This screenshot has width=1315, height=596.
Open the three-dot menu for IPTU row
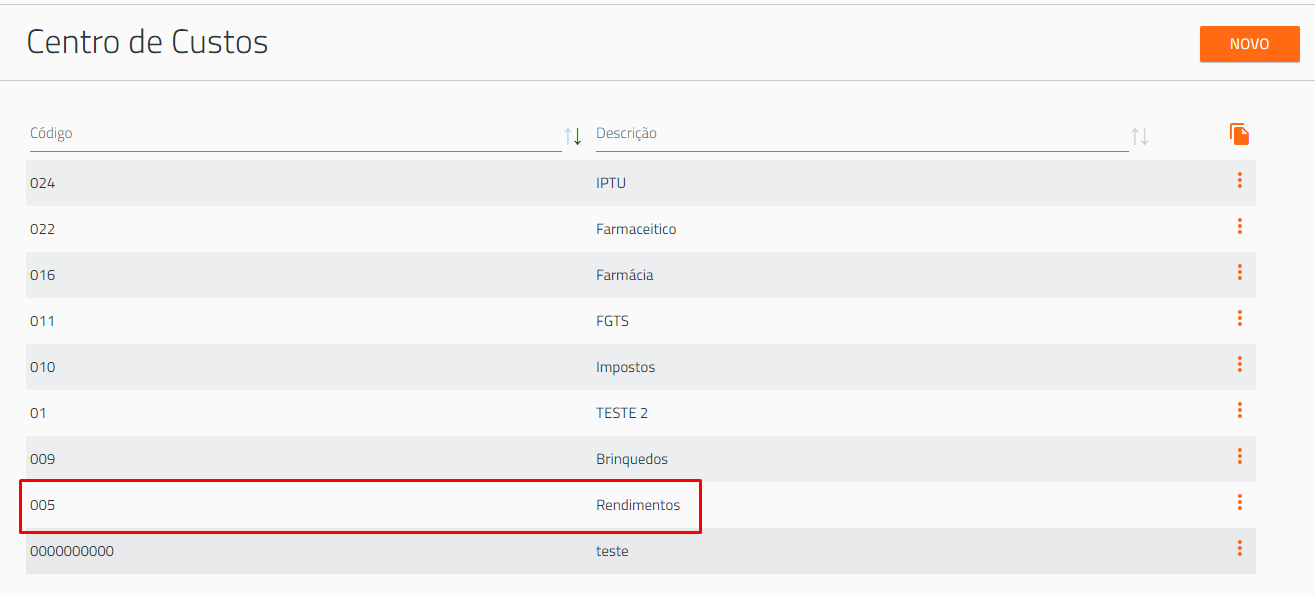click(x=1239, y=180)
